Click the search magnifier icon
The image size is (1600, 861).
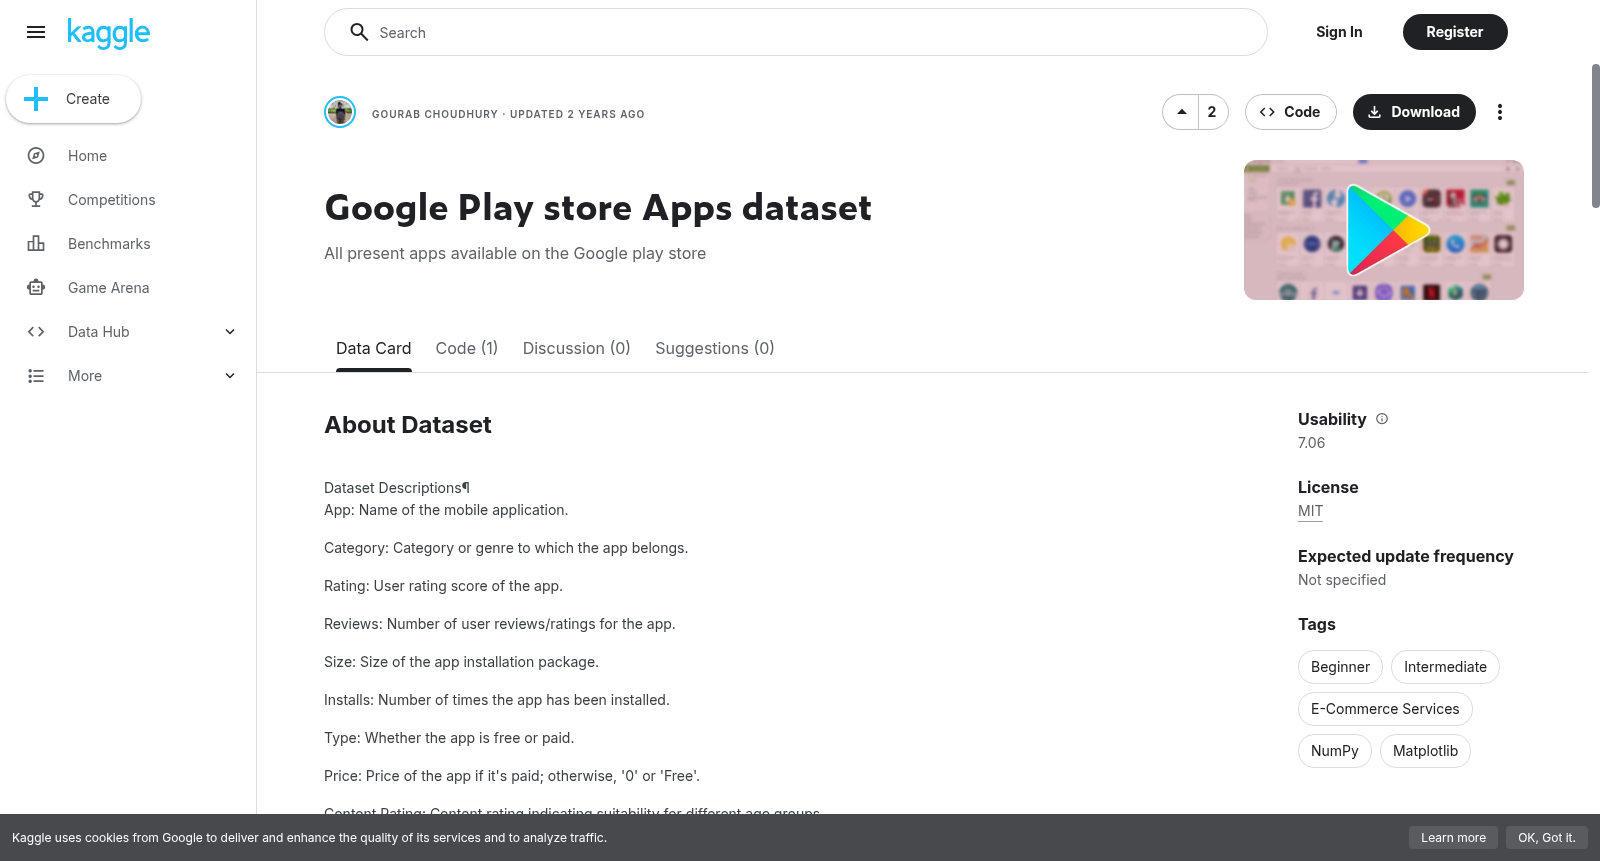[359, 32]
